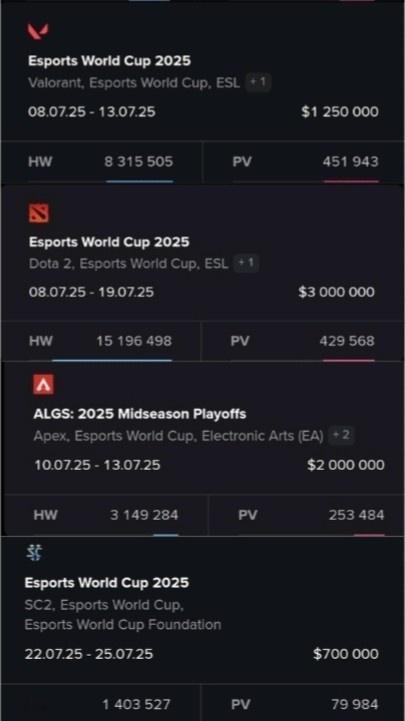Expand the +2 tag on ALGS Midseason Playoffs

pos(341,435)
